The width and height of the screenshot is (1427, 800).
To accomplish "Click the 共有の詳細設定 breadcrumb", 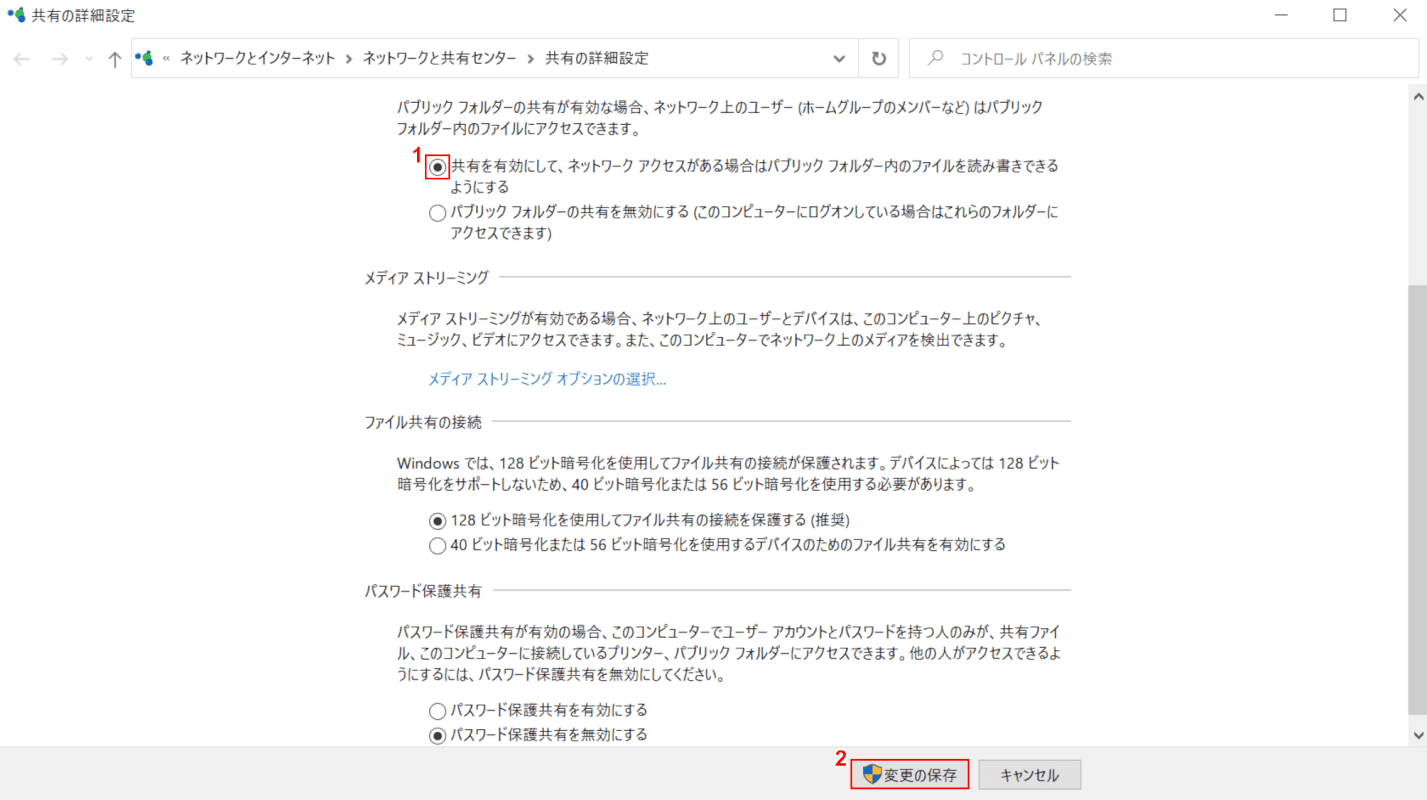I will (x=597, y=58).
